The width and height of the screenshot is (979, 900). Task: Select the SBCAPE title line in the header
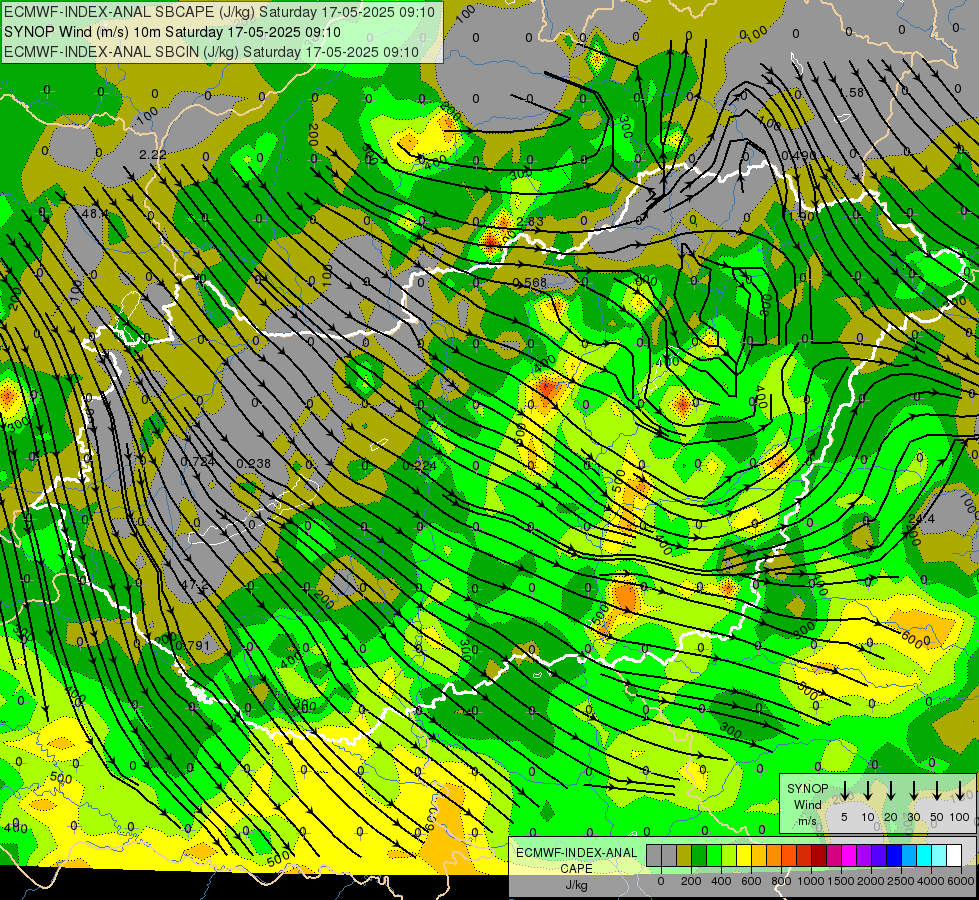(219, 11)
